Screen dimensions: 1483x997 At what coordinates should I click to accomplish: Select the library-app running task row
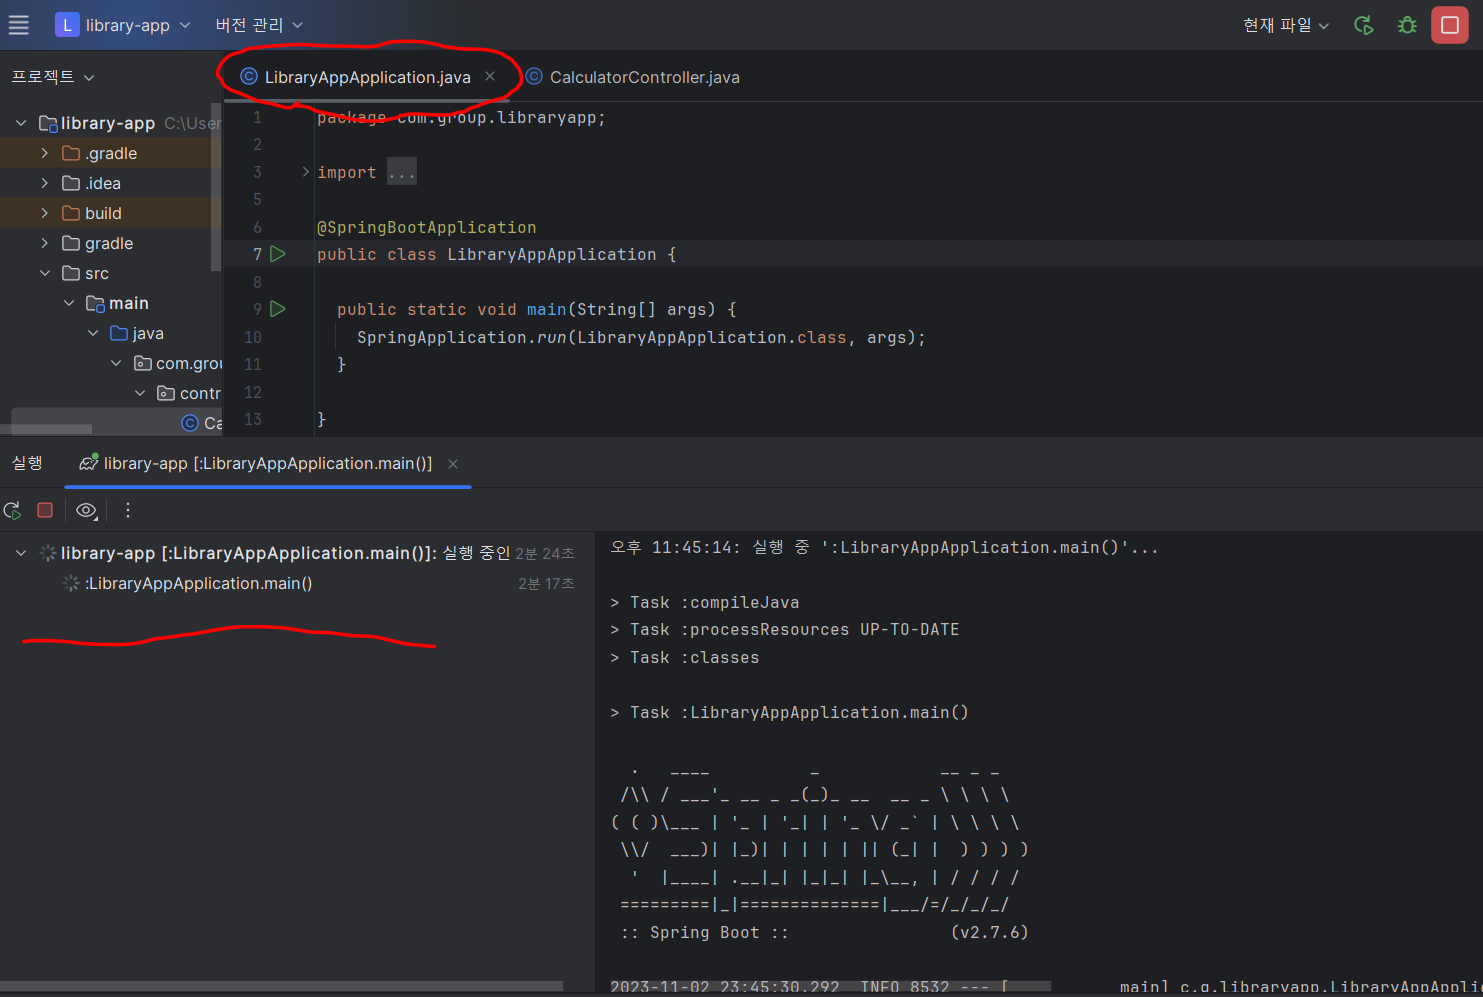[x=297, y=553]
